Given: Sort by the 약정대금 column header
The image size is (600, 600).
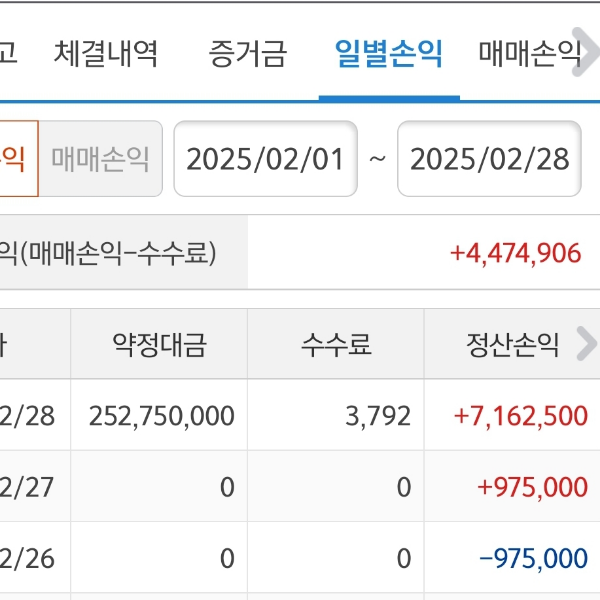Looking at the screenshot, I should point(159,346).
